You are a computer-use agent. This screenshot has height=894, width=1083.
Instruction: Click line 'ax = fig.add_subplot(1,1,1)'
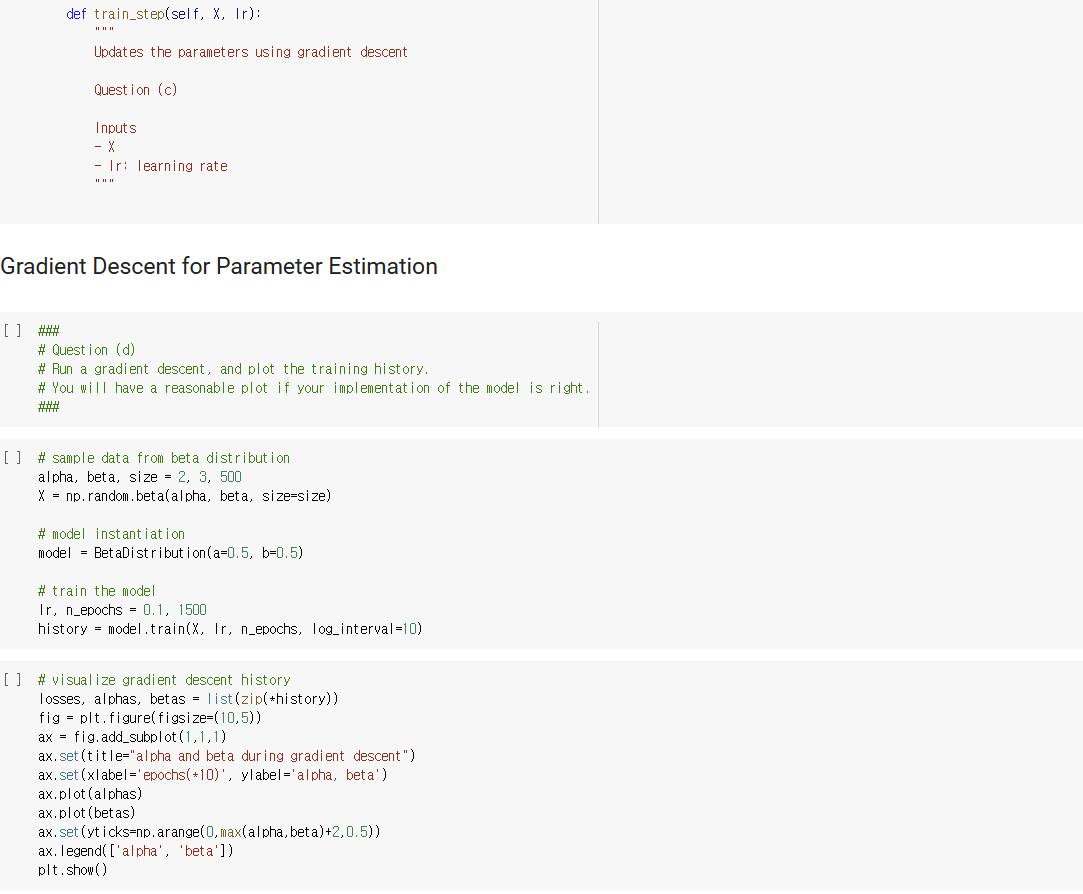[132, 736]
